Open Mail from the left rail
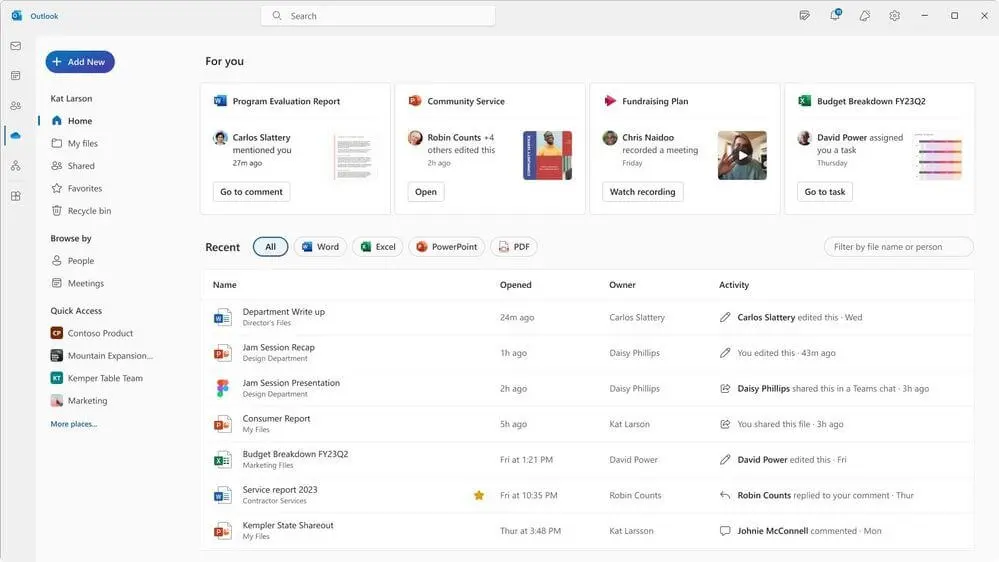The image size is (999, 562). point(16,46)
